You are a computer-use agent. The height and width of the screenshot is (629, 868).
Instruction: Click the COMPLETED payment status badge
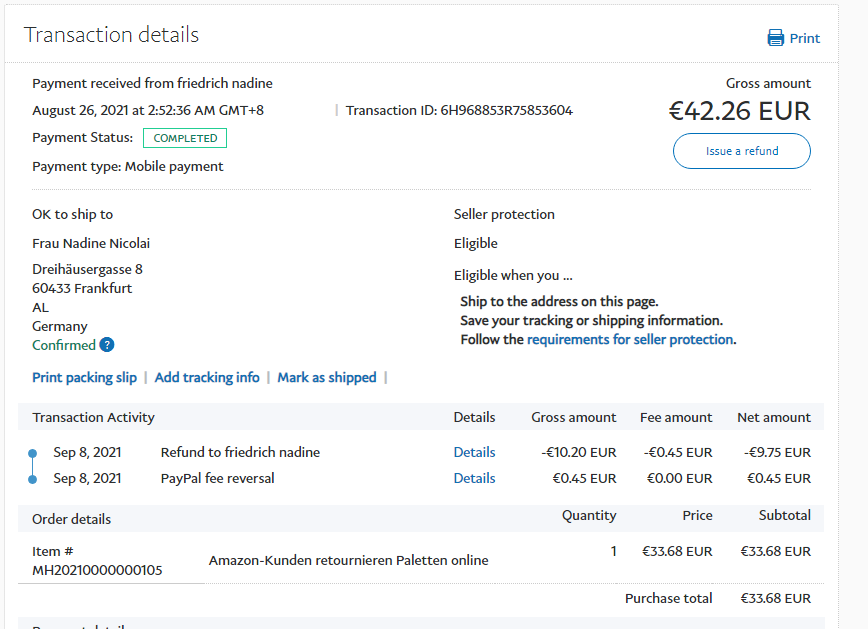(x=185, y=138)
